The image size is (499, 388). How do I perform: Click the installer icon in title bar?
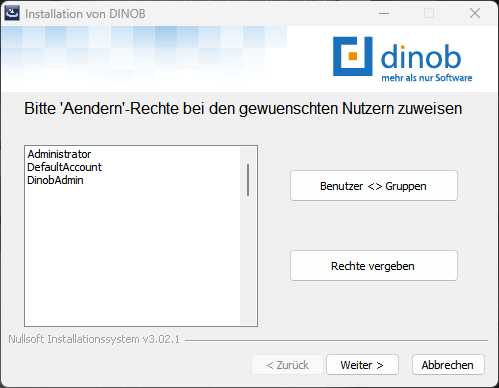coord(12,13)
